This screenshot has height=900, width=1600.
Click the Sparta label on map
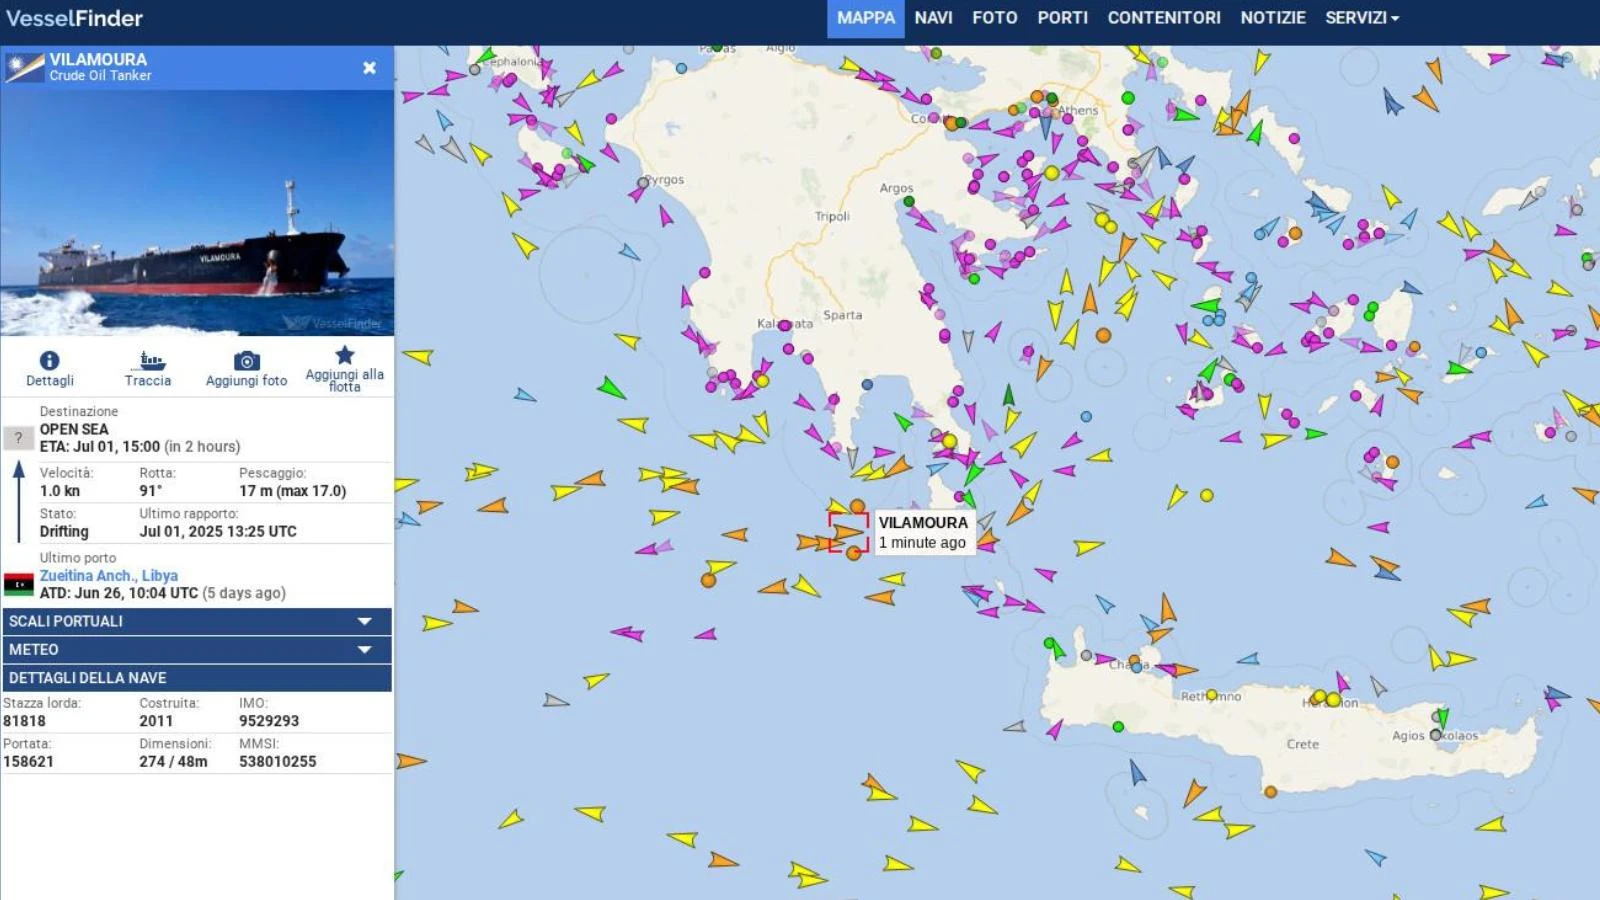click(x=842, y=315)
